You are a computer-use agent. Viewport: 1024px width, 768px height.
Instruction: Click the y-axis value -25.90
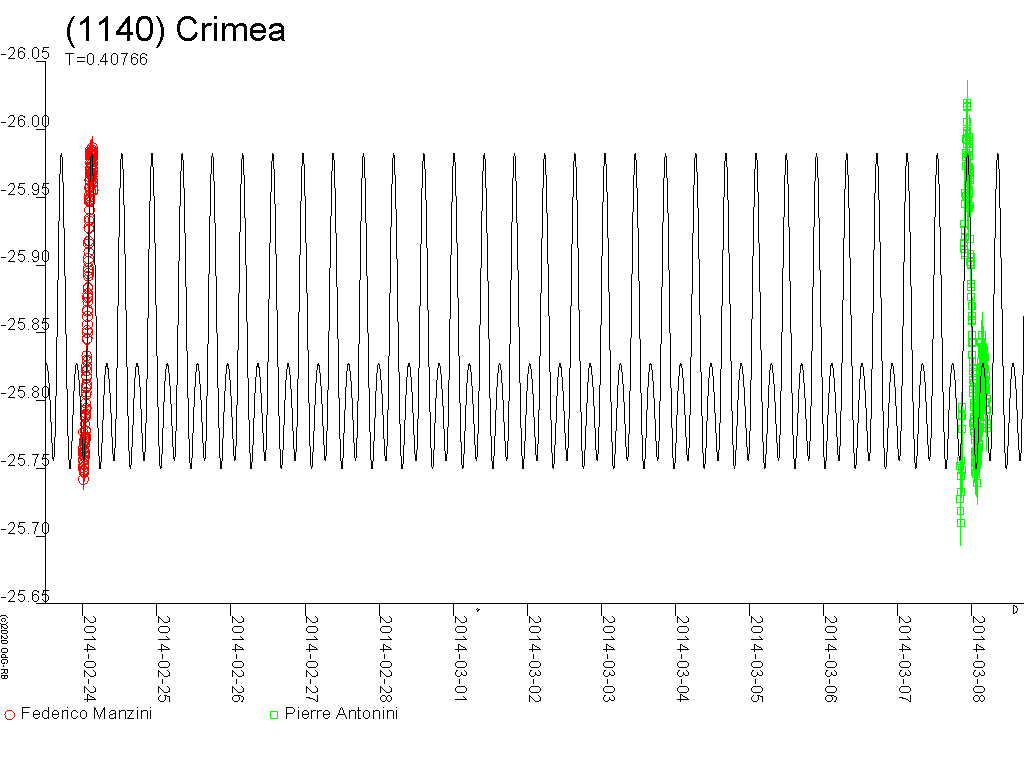[25, 257]
